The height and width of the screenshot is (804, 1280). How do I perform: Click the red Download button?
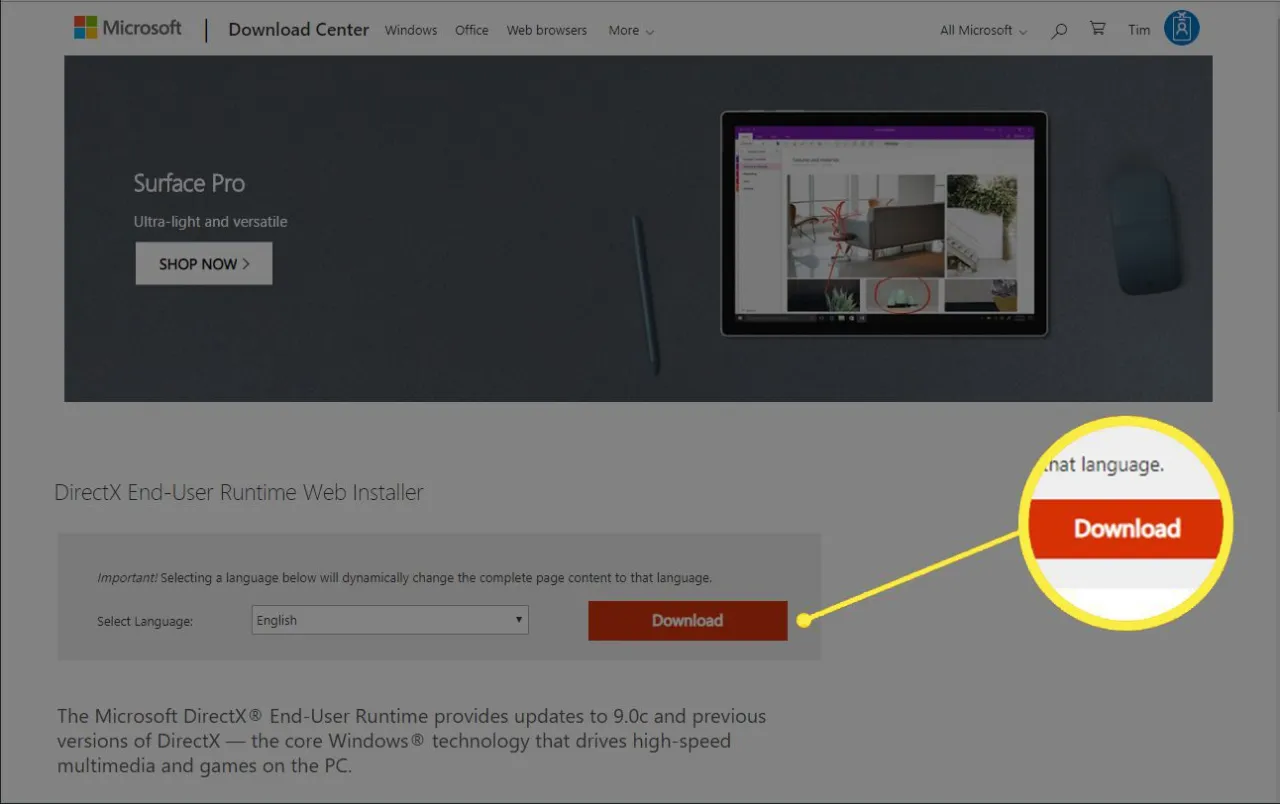coord(687,620)
